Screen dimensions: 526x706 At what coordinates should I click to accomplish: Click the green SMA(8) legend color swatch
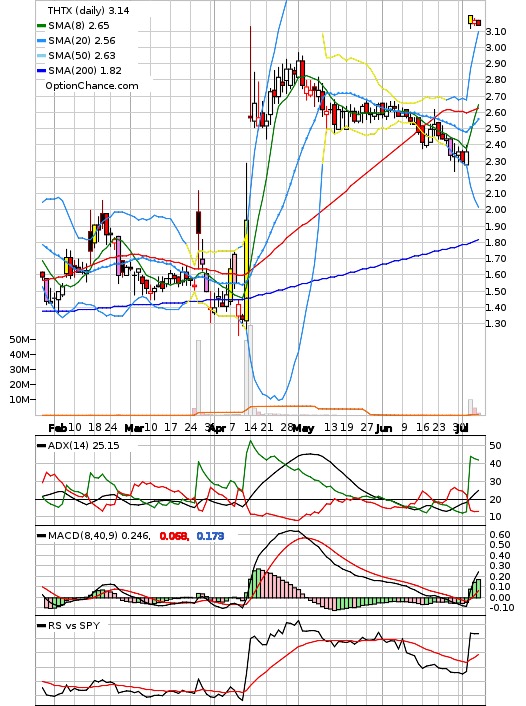tap(41, 26)
